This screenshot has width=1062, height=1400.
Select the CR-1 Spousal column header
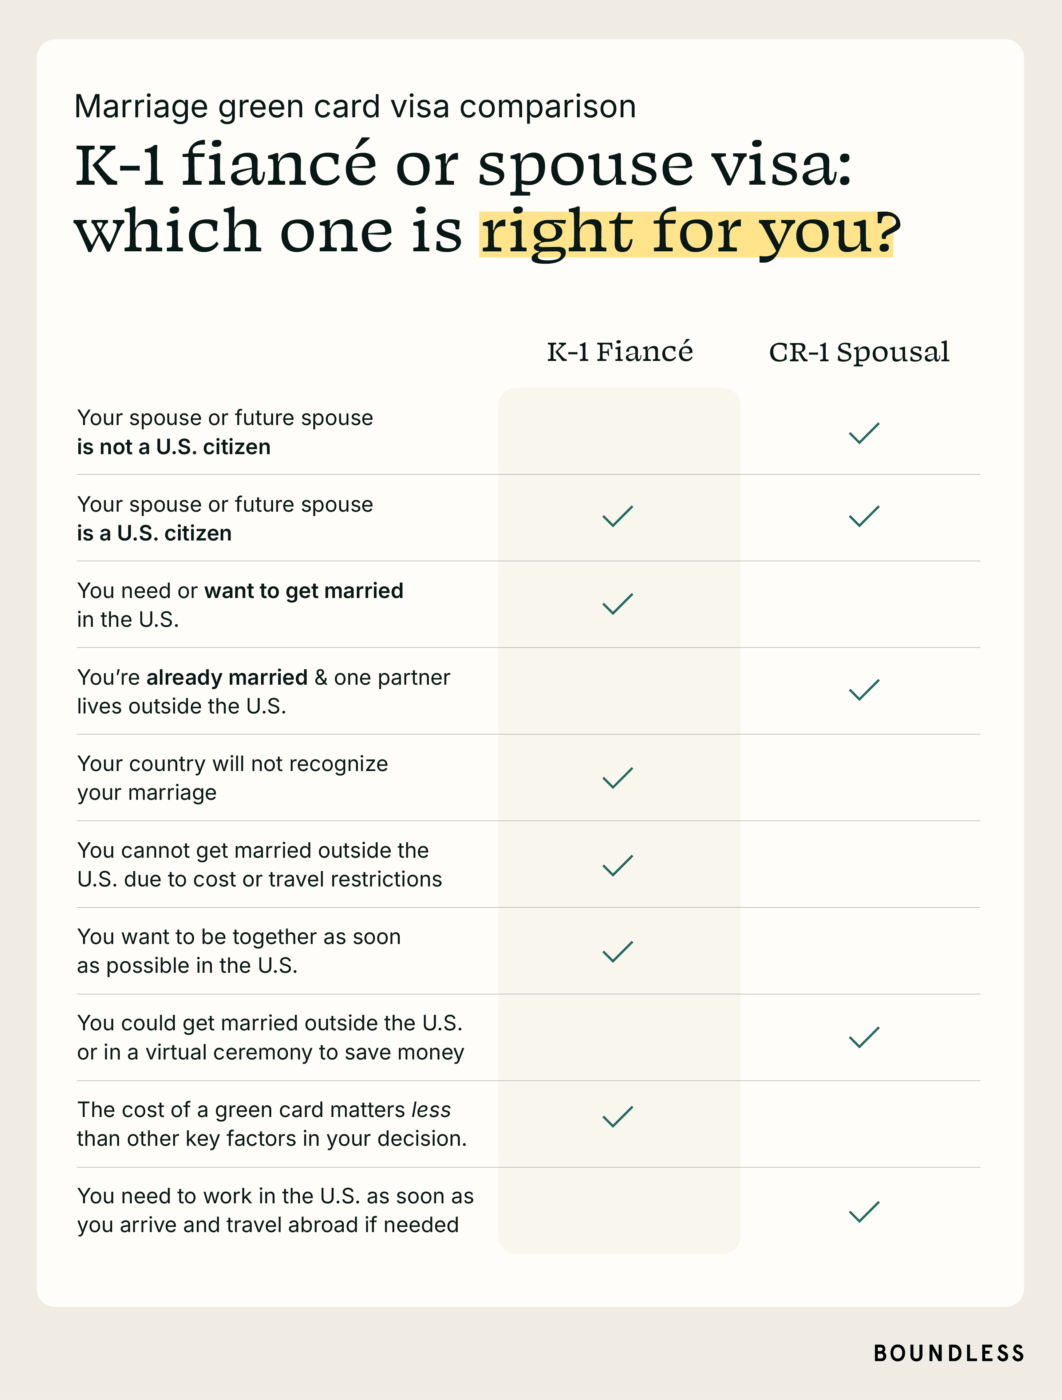point(859,352)
